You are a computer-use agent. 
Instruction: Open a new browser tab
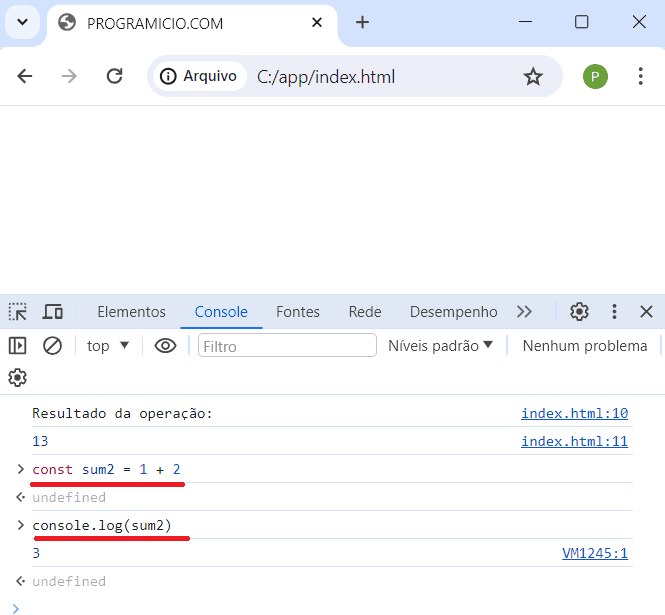[x=362, y=22]
